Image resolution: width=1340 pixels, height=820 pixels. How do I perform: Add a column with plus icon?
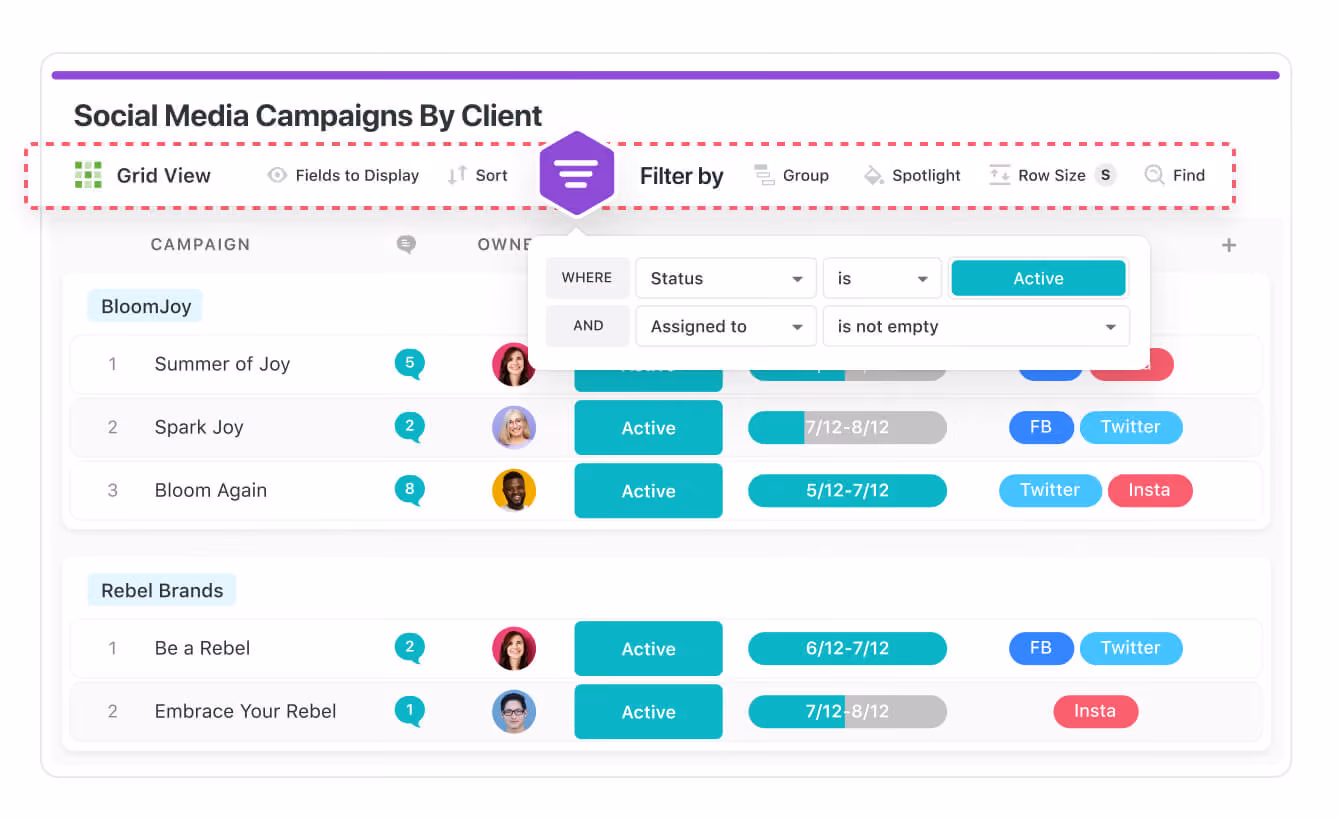(1229, 245)
